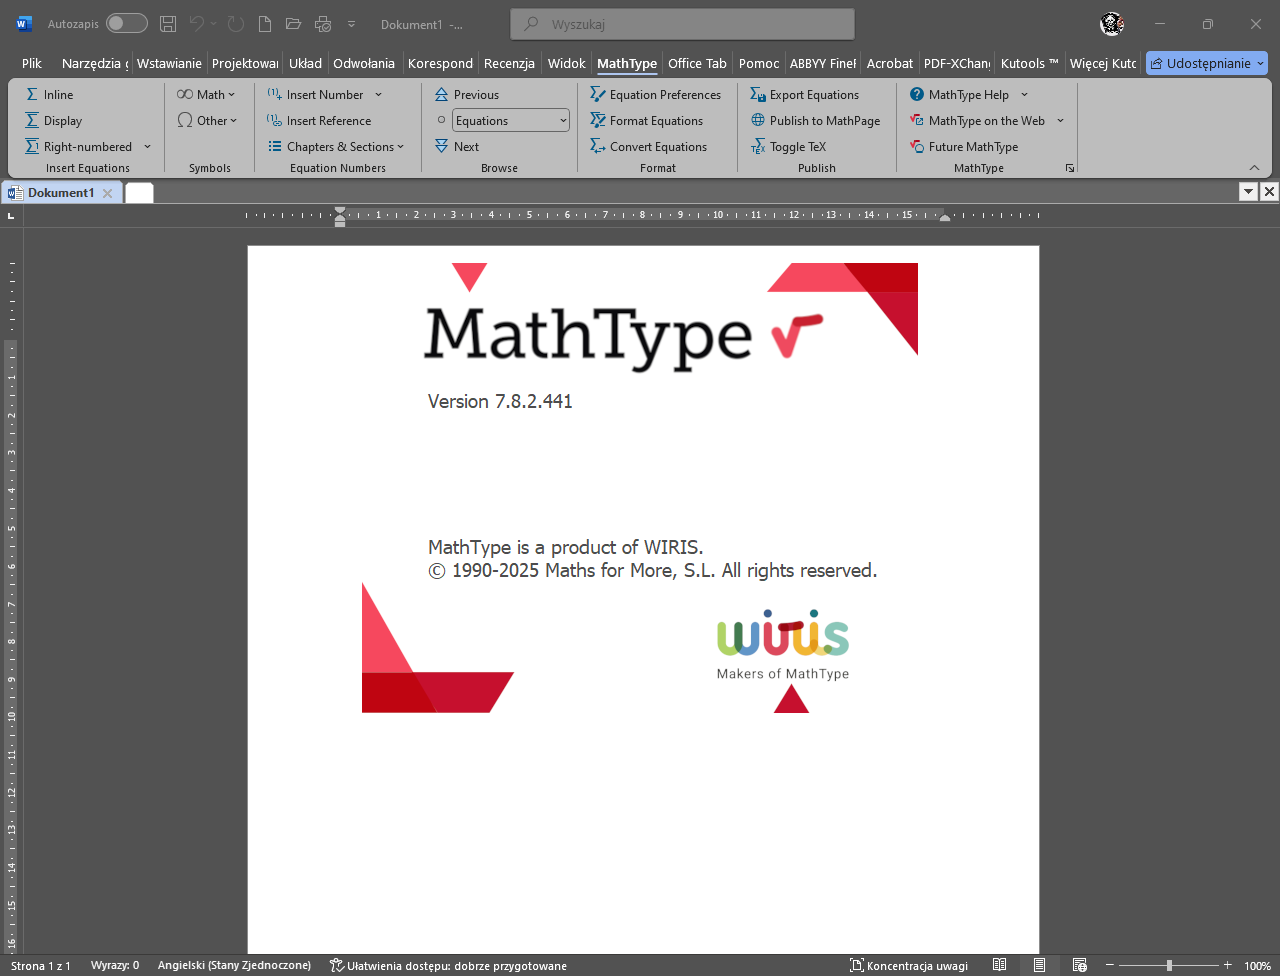The height and width of the screenshot is (976, 1280).
Task: Switch to the Wstawianie tab
Action: pyautogui.click(x=169, y=63)
